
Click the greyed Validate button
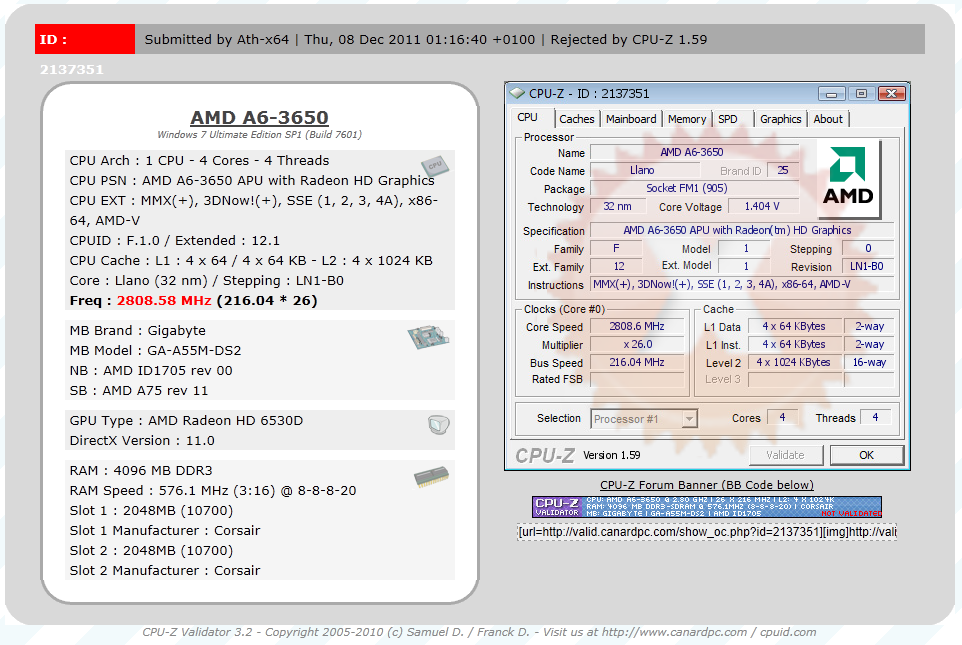click(x=785, y=455)
